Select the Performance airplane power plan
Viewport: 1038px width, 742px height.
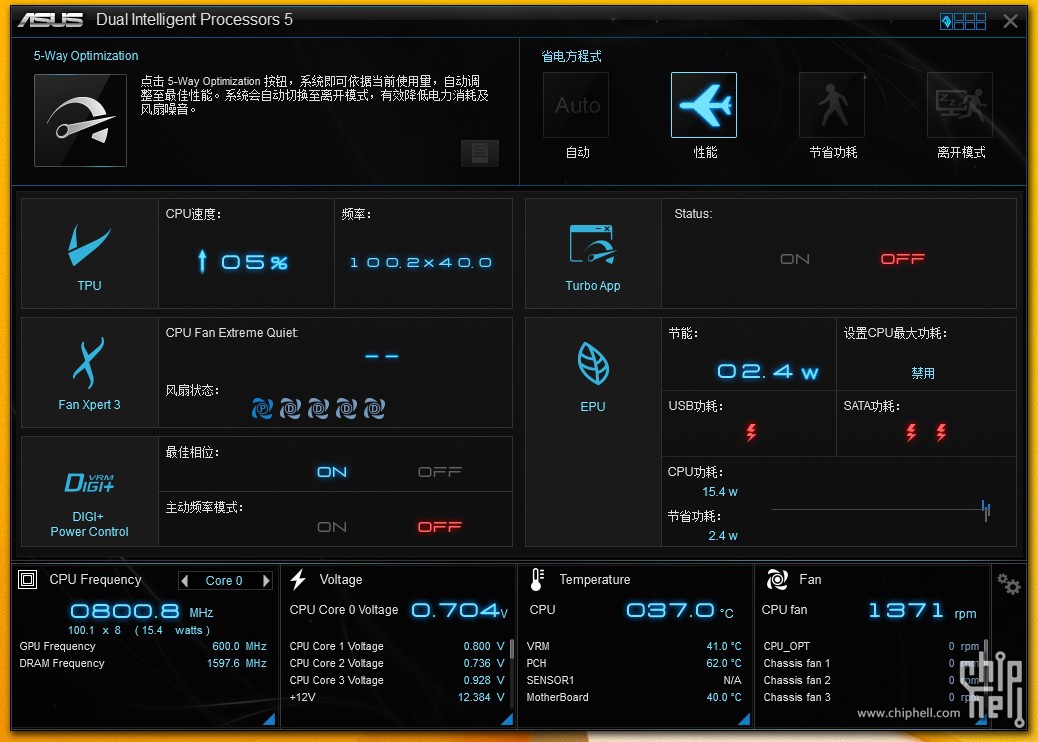pyautogui.click(x=704, y=105)
